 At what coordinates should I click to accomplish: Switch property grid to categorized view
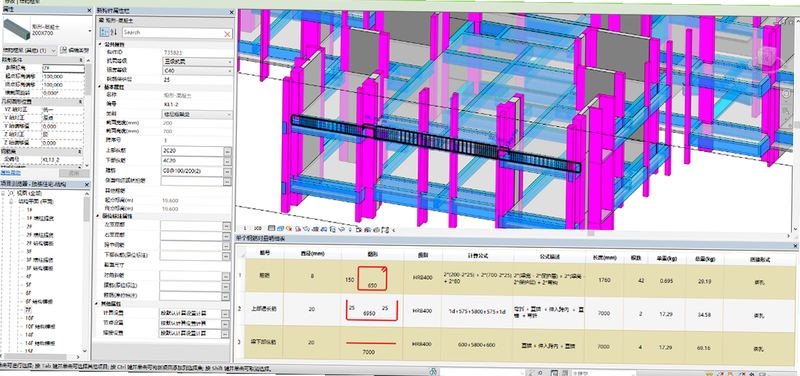(104, 32)
